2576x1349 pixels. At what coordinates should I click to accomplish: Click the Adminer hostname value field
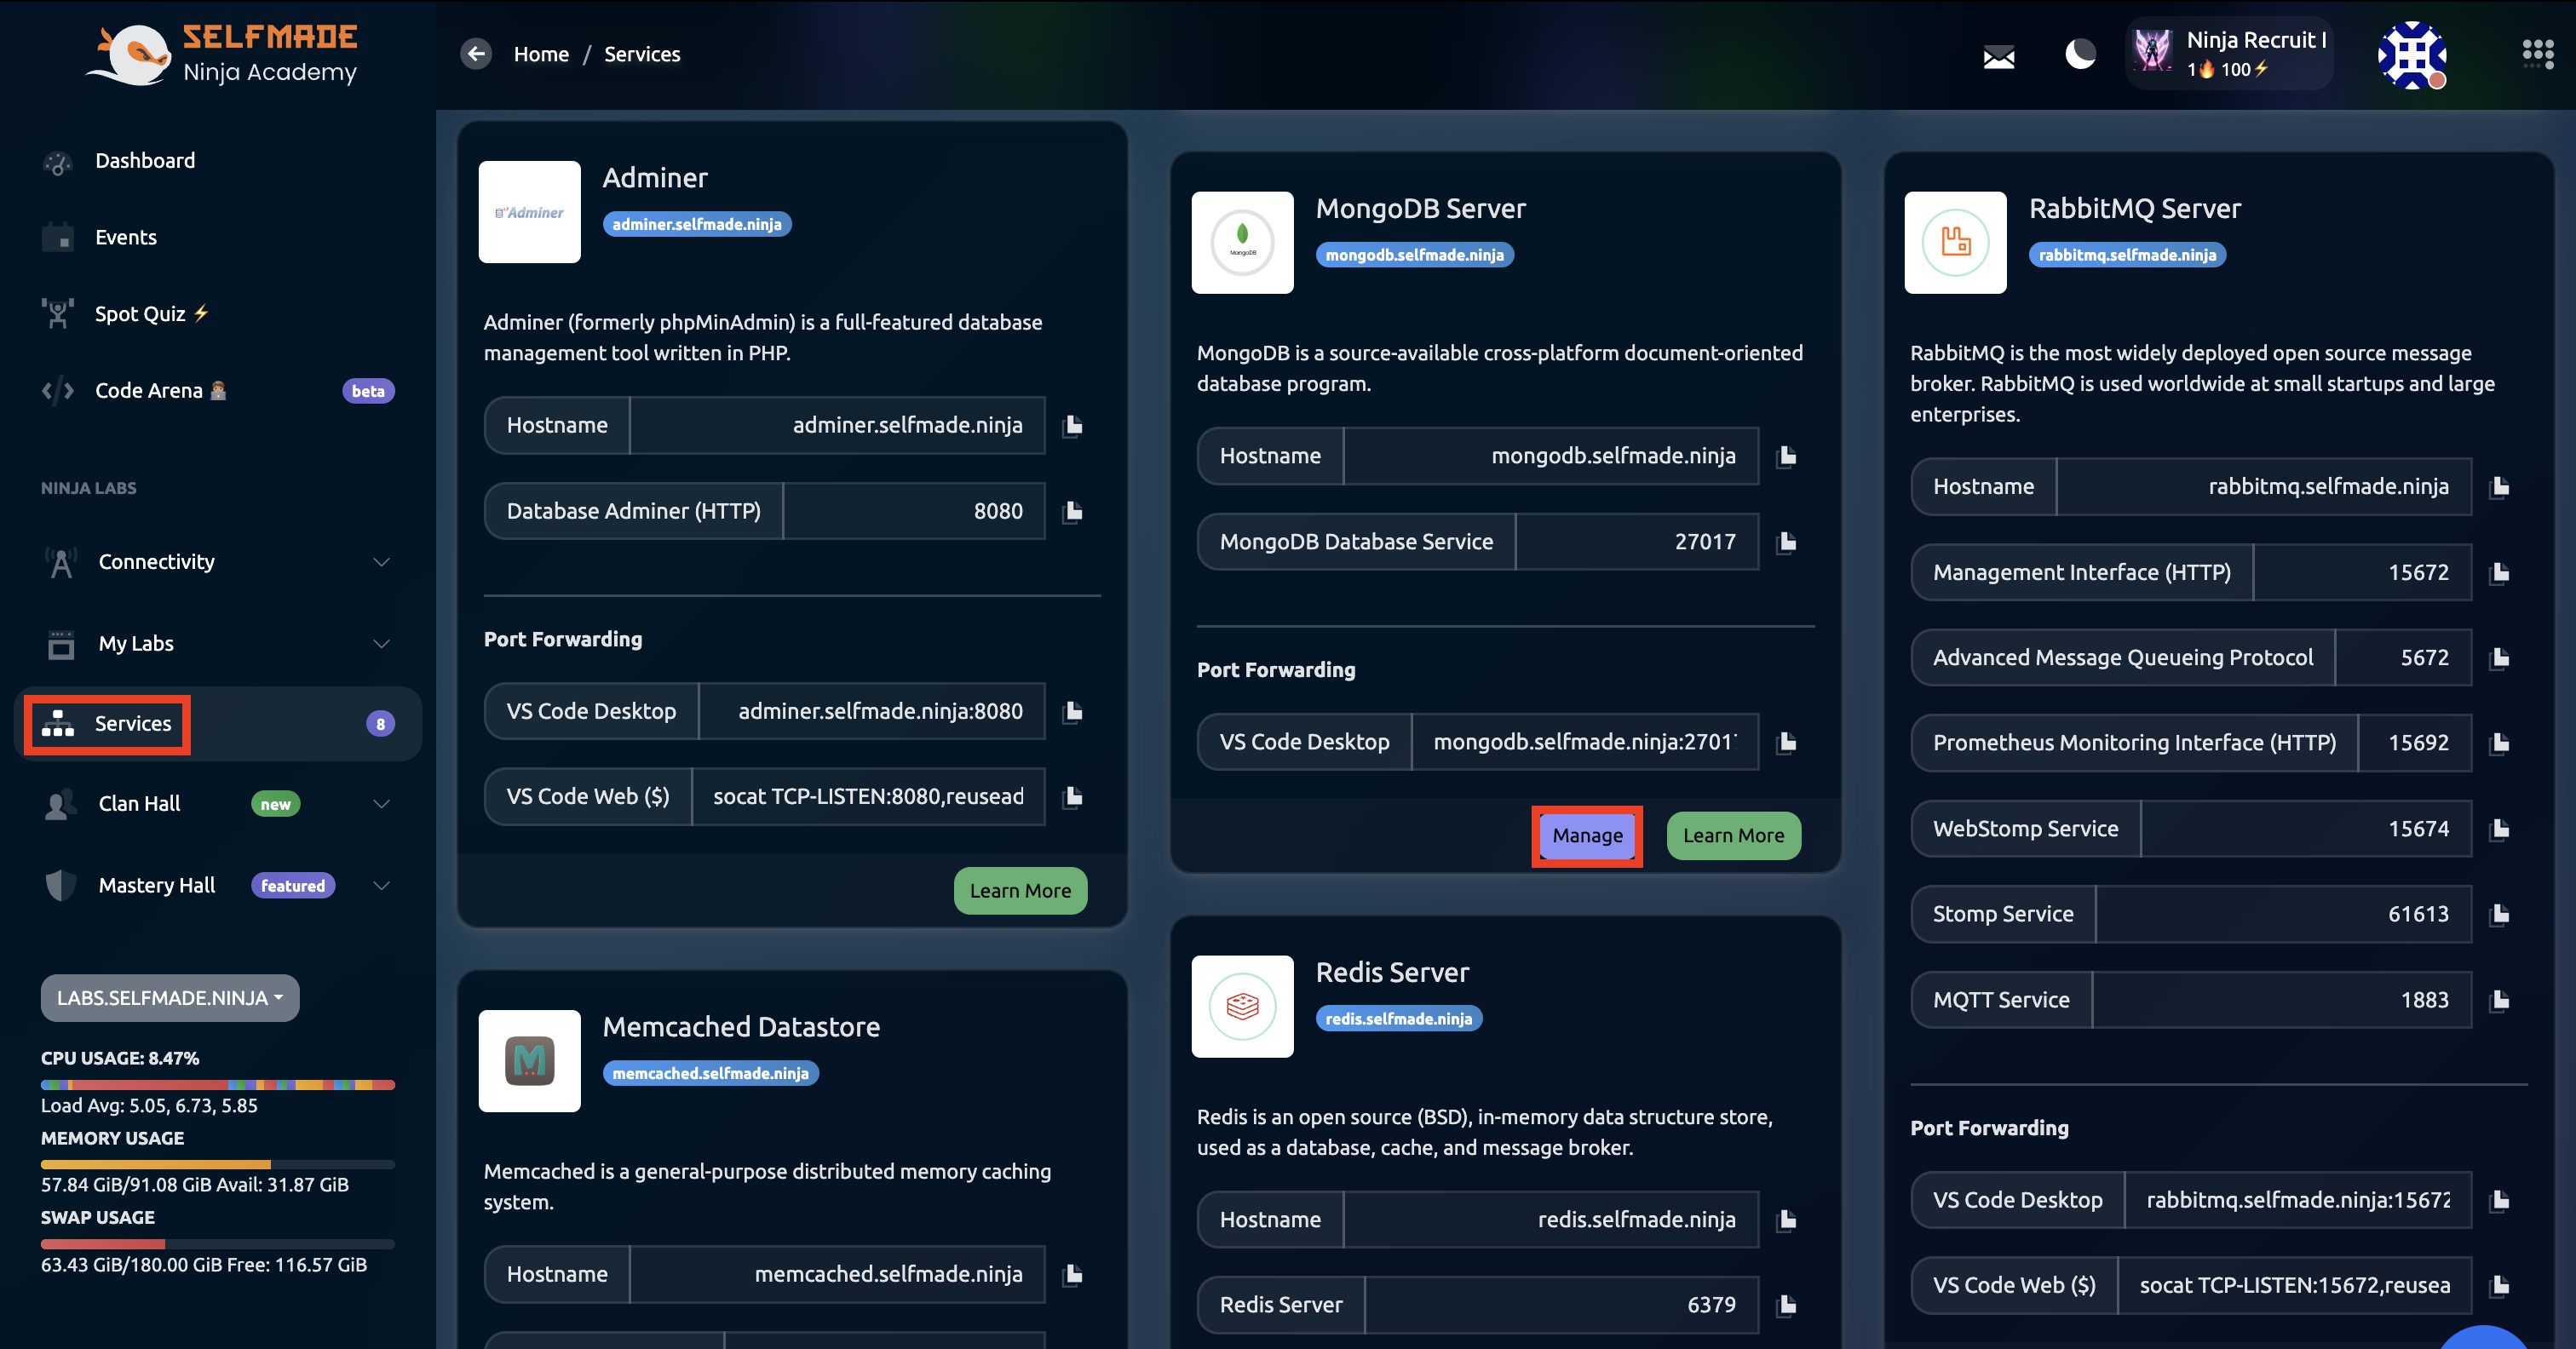tap(838, 425)
